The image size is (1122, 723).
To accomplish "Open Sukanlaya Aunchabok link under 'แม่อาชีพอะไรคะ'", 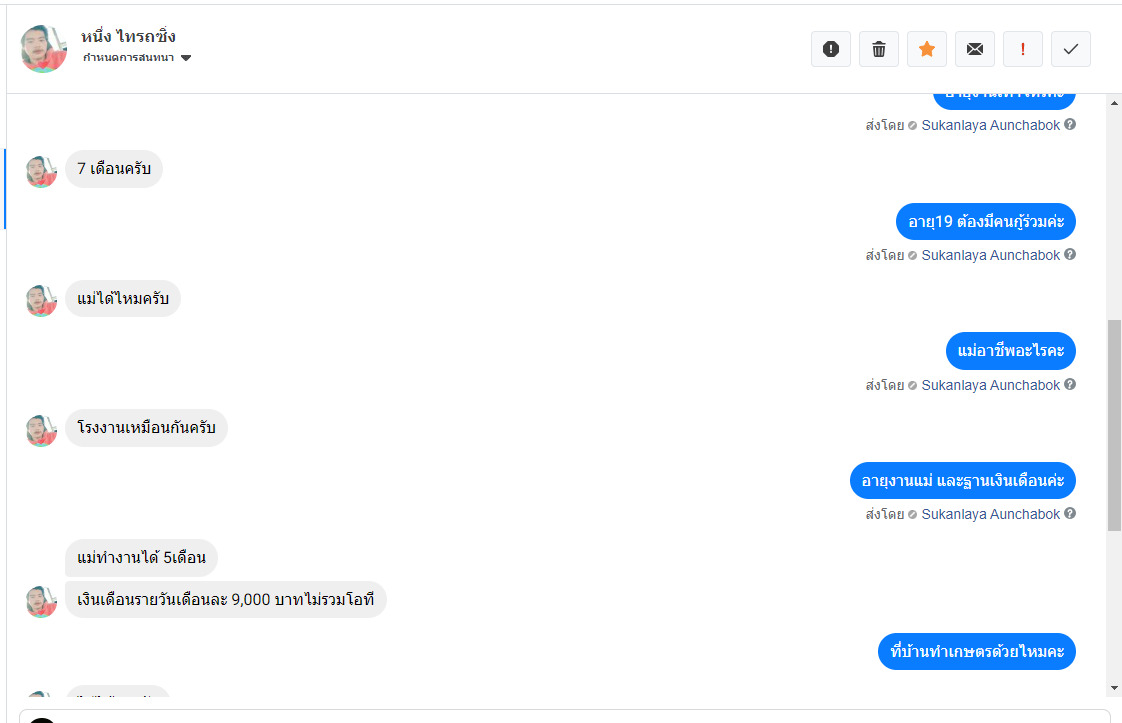I will pyautogui.click(x=990, y=385).
